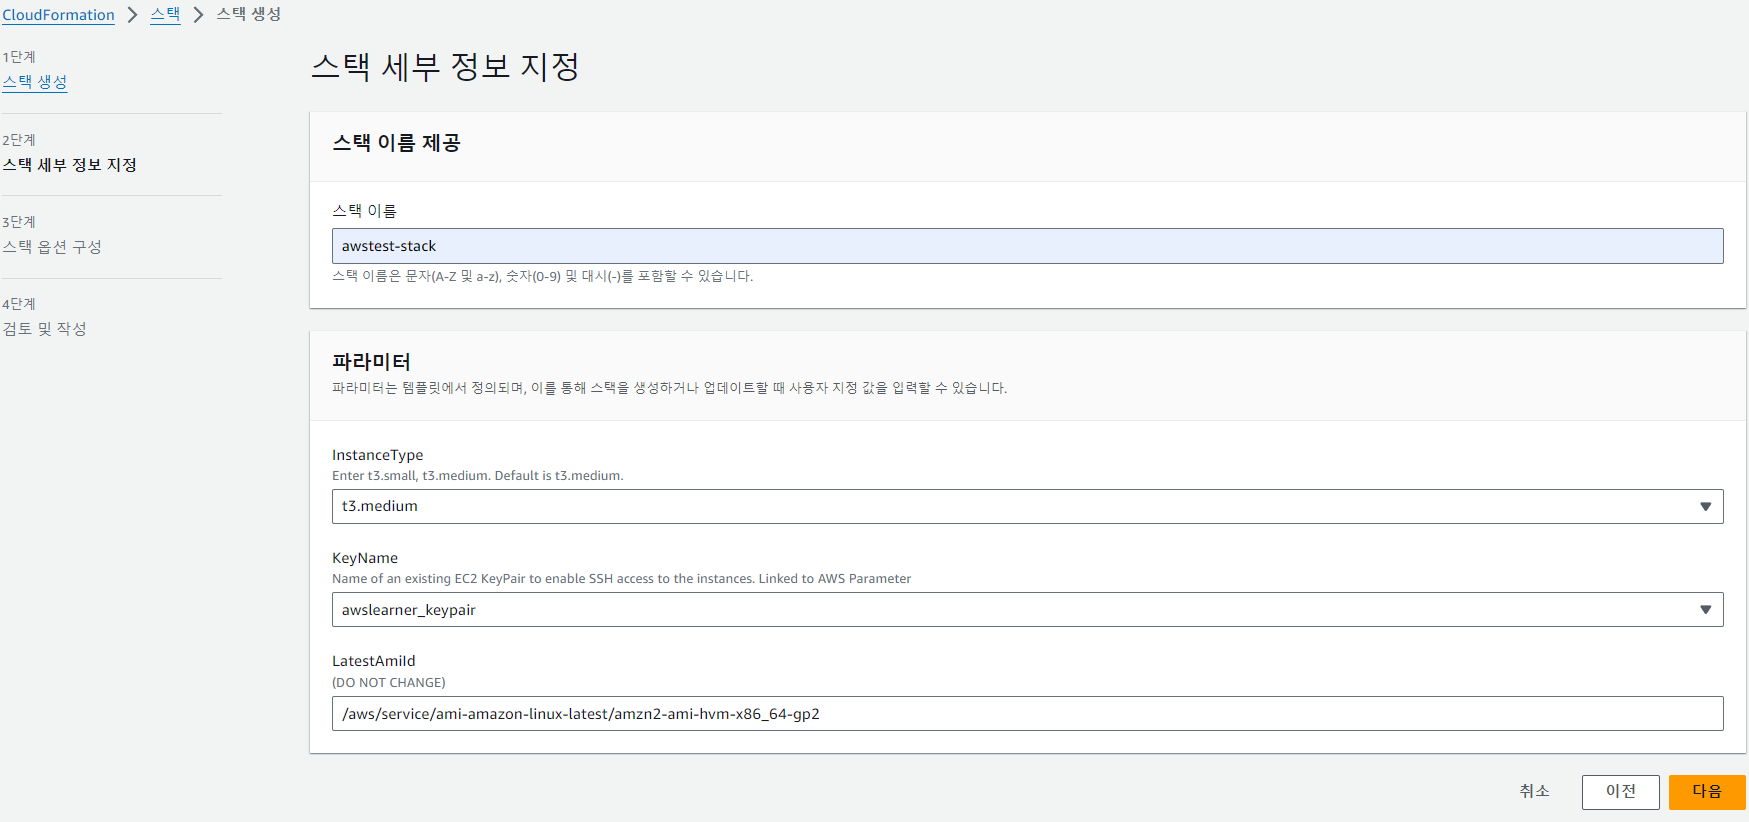Screen dimensions: 1749x822
Task: Click breadcrumb chevron after CloudFormation
Action: [x=132, y=15]
